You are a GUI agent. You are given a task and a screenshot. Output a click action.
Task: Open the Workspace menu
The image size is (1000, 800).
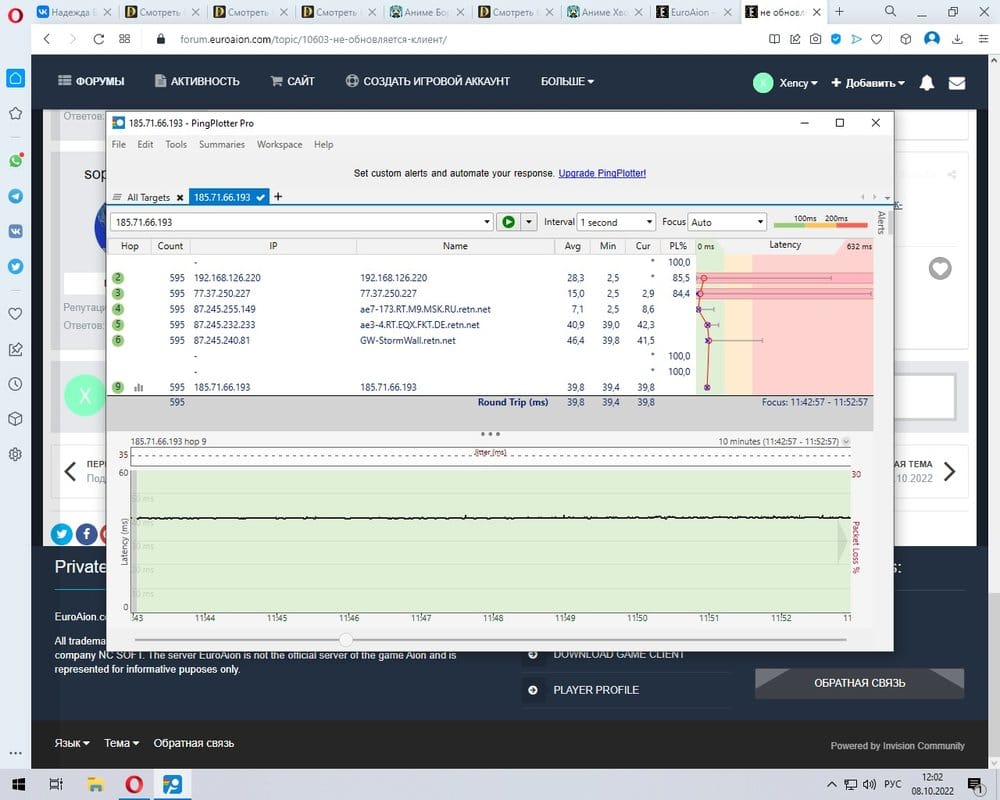coord(279,144)
